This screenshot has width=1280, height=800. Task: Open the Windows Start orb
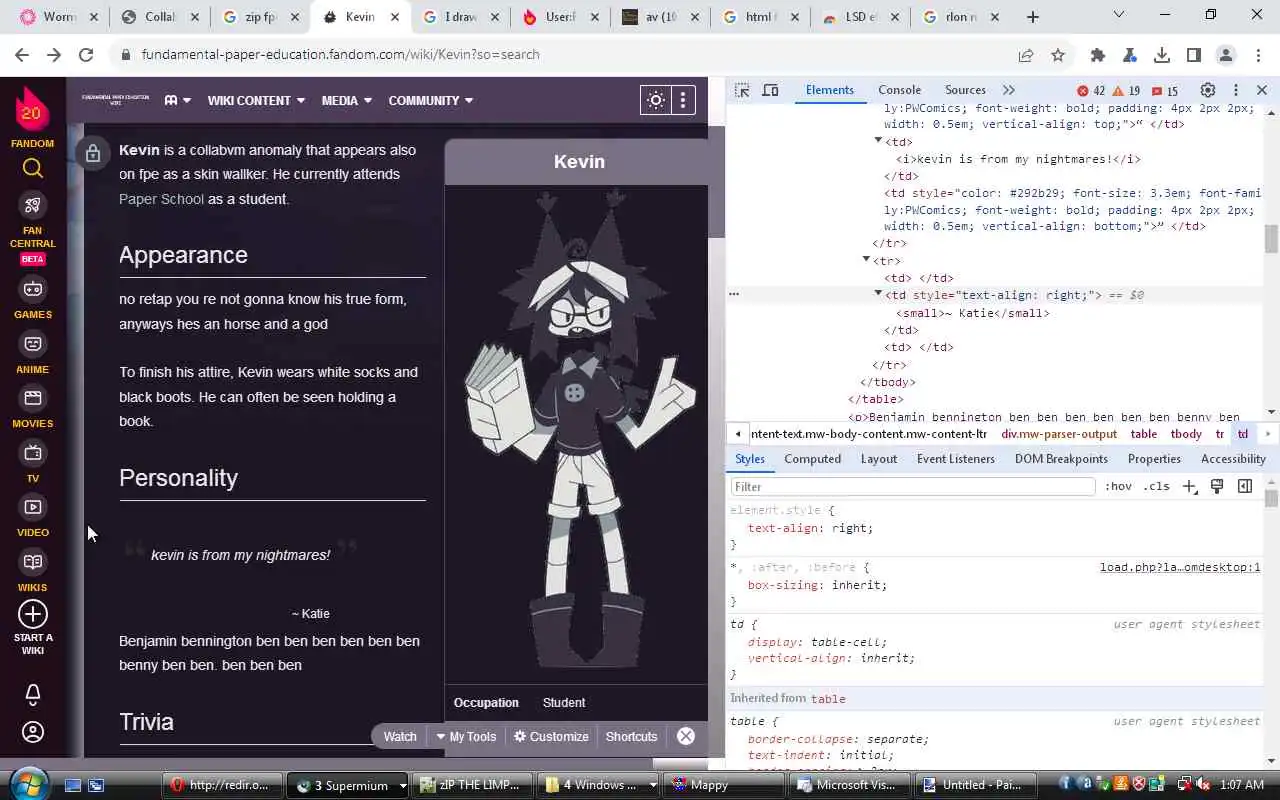tap(28, 783)
